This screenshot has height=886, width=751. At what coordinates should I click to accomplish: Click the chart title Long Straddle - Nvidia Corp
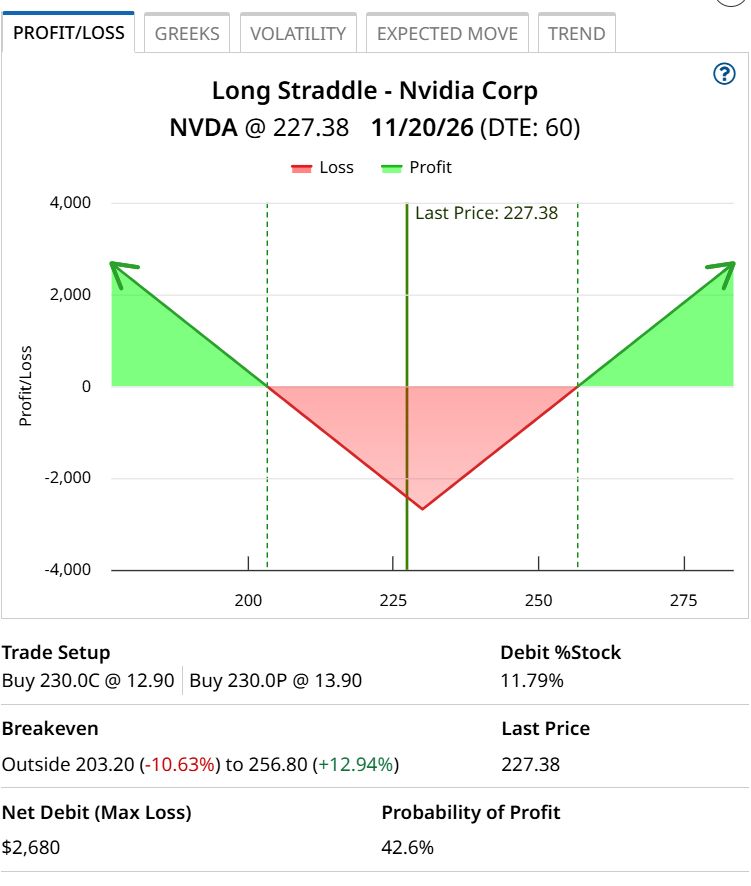click(x=375, y=90)
